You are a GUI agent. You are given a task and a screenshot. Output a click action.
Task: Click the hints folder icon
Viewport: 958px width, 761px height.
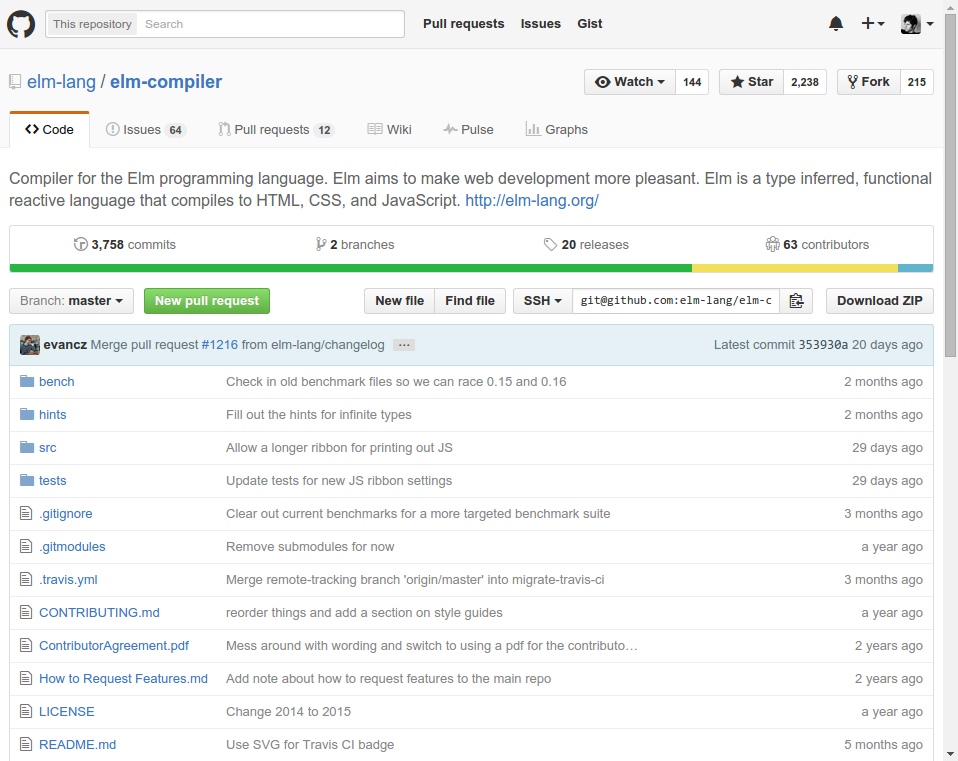click(27, 414)
